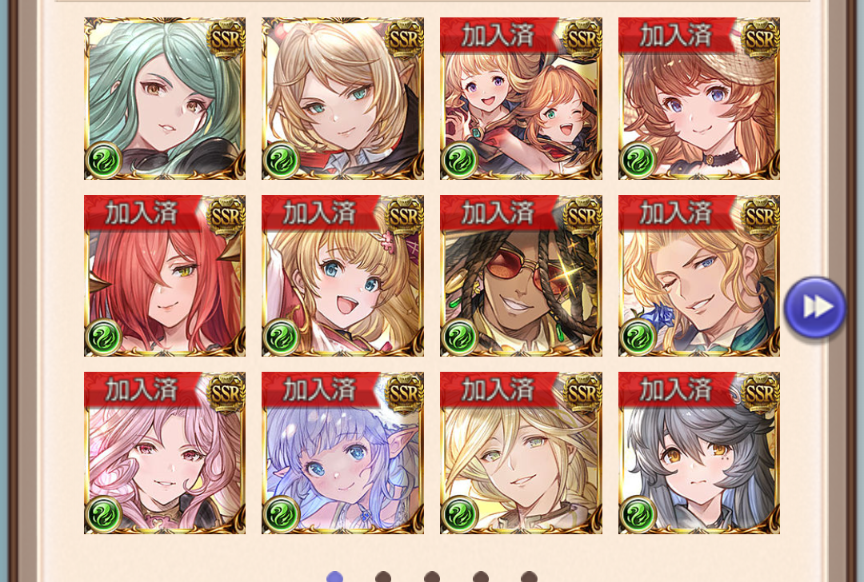The image size is (864, 582).
Task: Choose the winking blond man with blue rose
Action: pos(699,276)
